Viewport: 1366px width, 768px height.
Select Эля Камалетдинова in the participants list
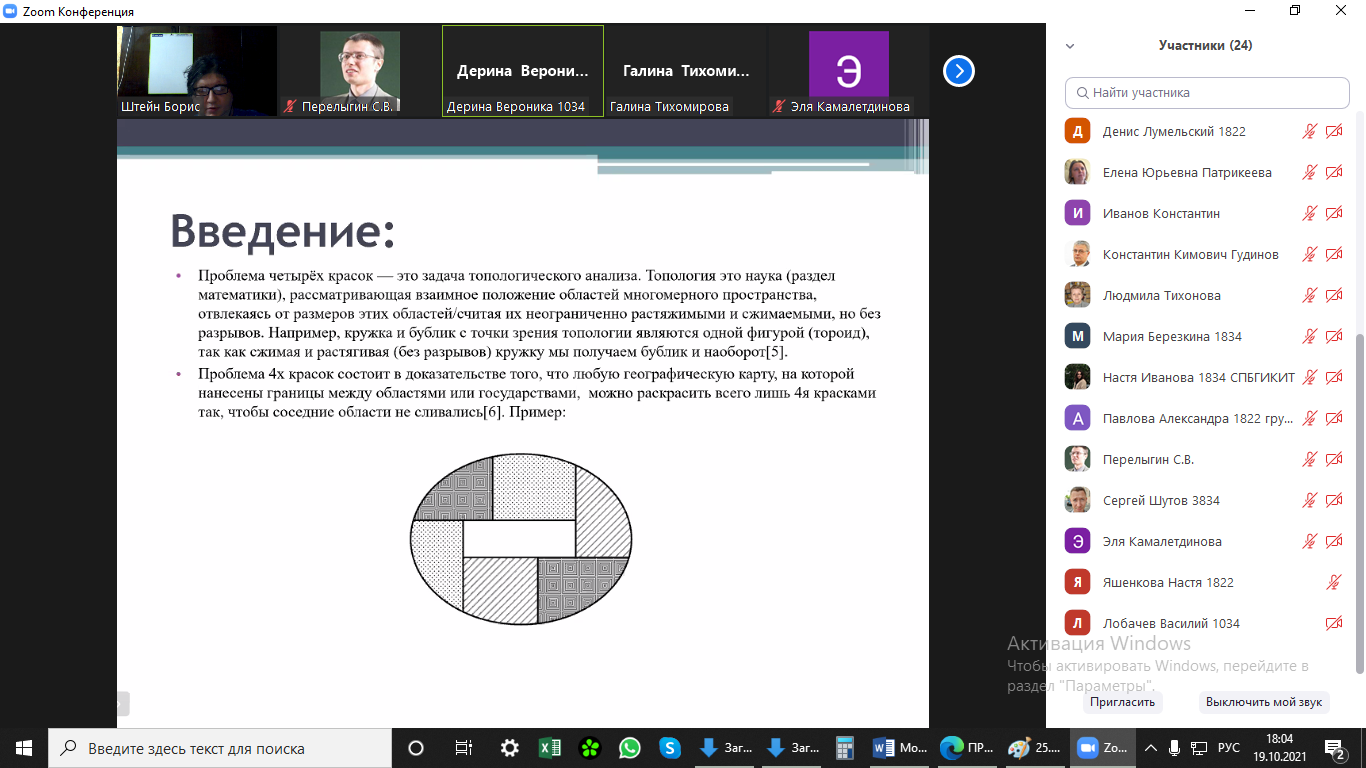tap(1162, 541)
